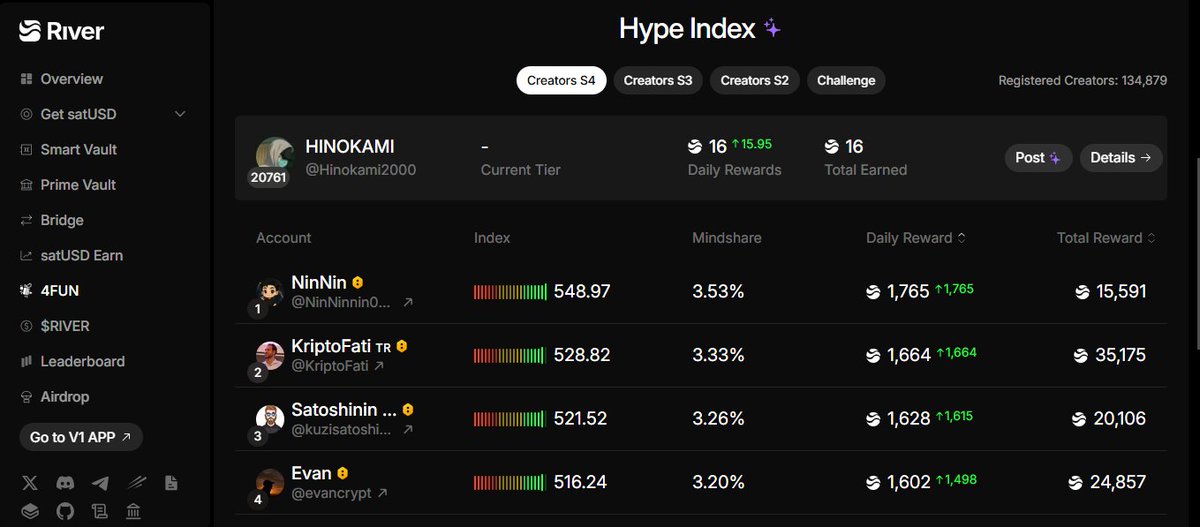Click the Post button
Screen dimensions: 1200x527
(1038, 158)
